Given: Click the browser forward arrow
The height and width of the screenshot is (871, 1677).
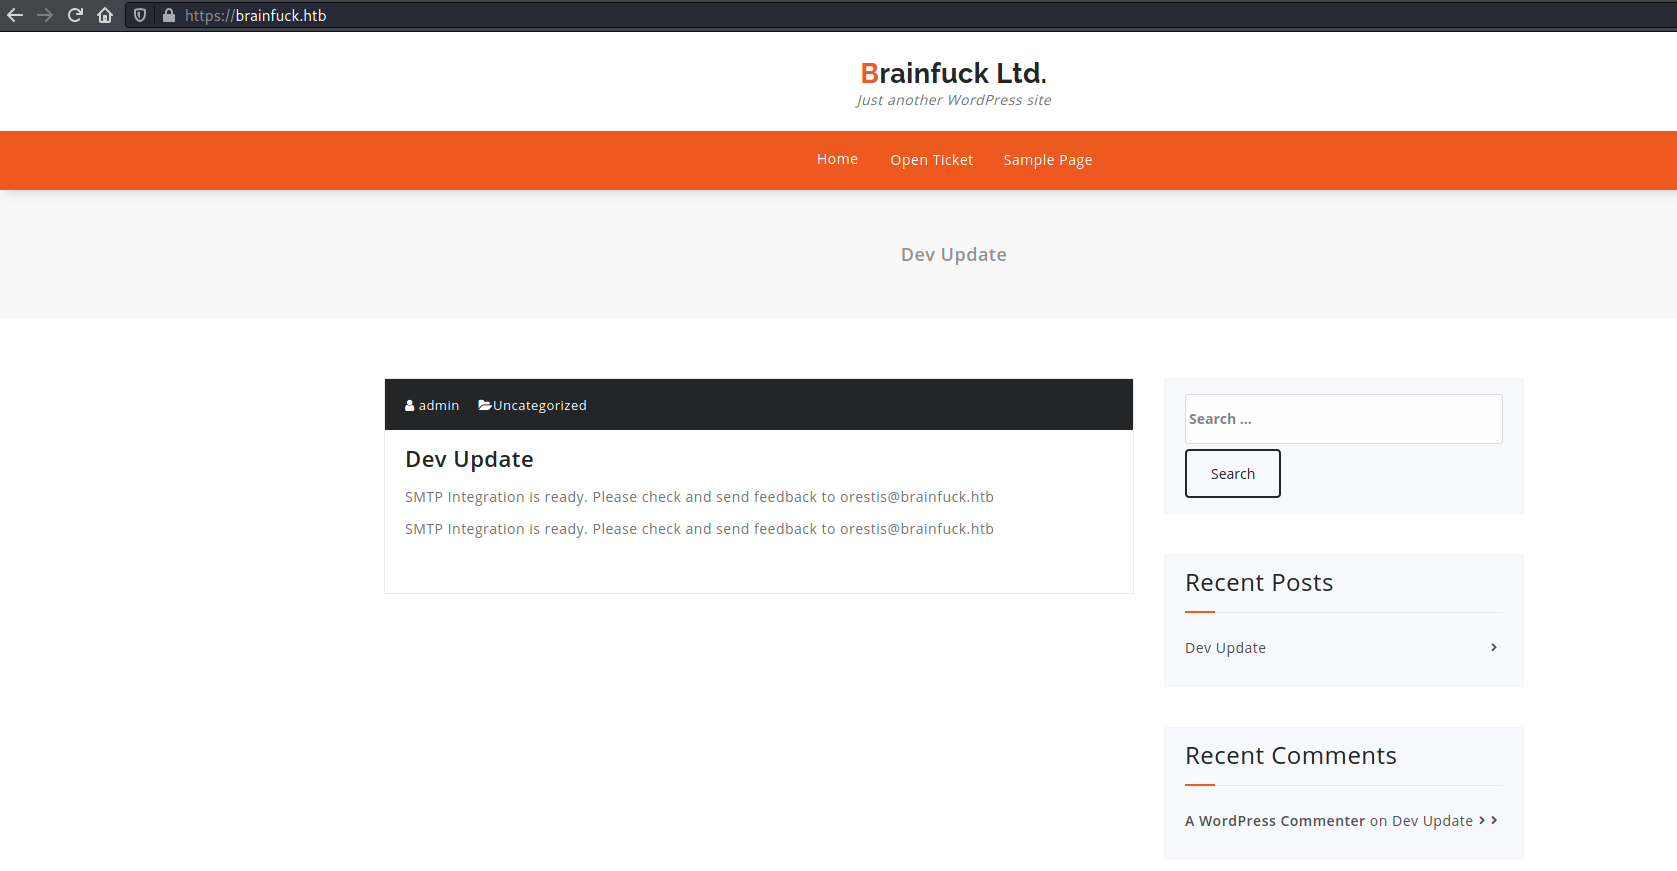Looking at the screenshot, I should [45, 15].
